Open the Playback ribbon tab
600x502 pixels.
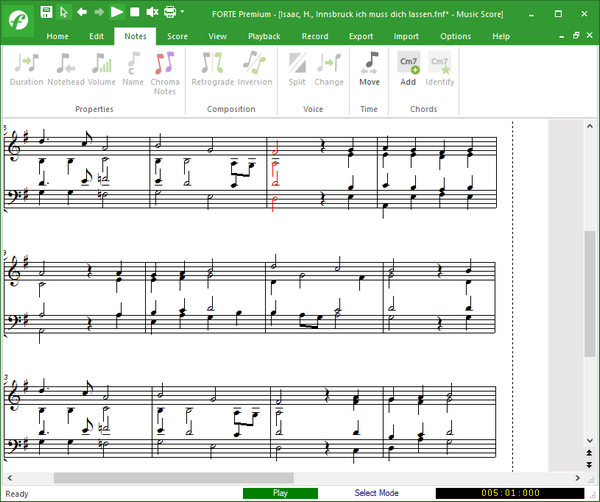click(264, 36)
